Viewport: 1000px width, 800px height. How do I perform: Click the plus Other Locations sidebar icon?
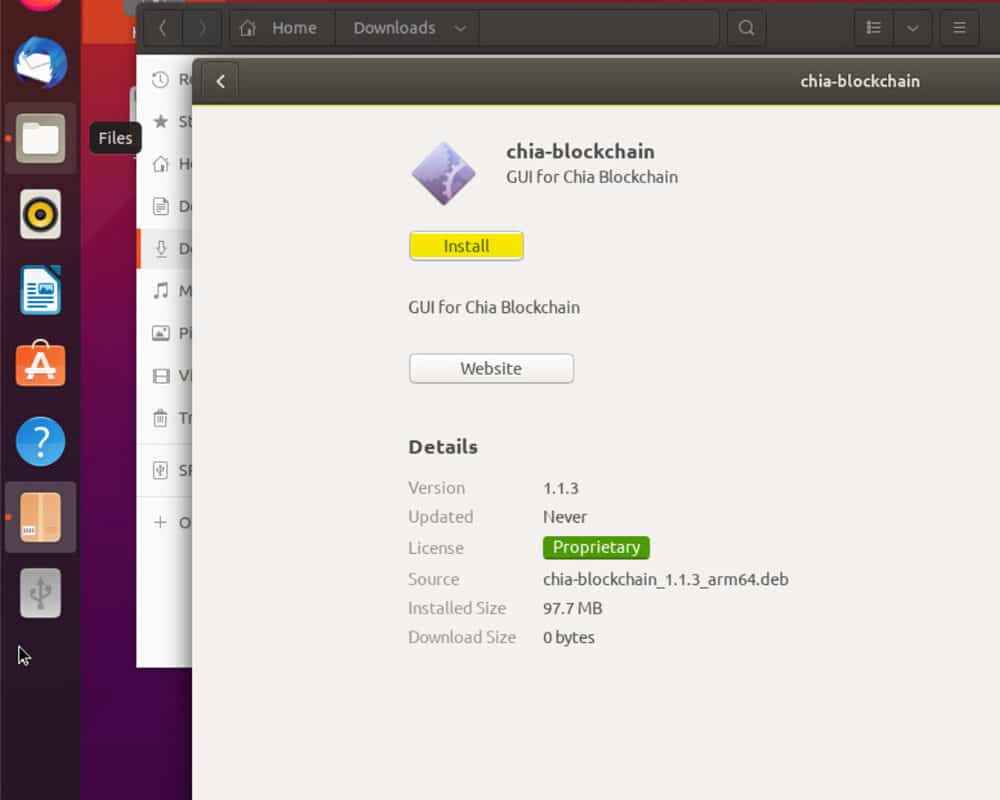click(x=161, y=522)
